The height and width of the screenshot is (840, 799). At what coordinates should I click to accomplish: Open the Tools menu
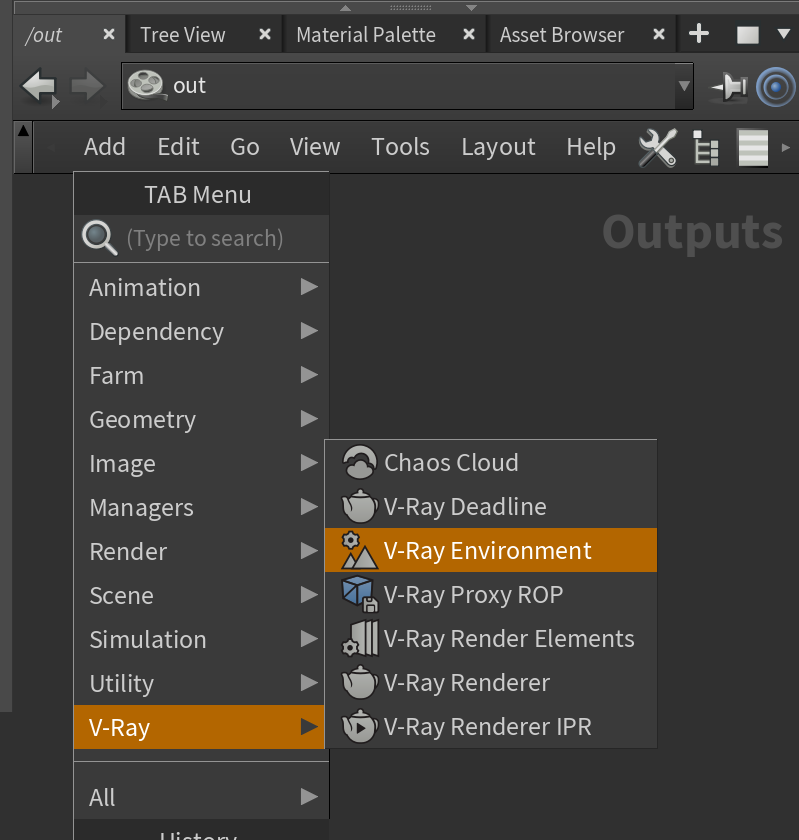coord(400,147)
